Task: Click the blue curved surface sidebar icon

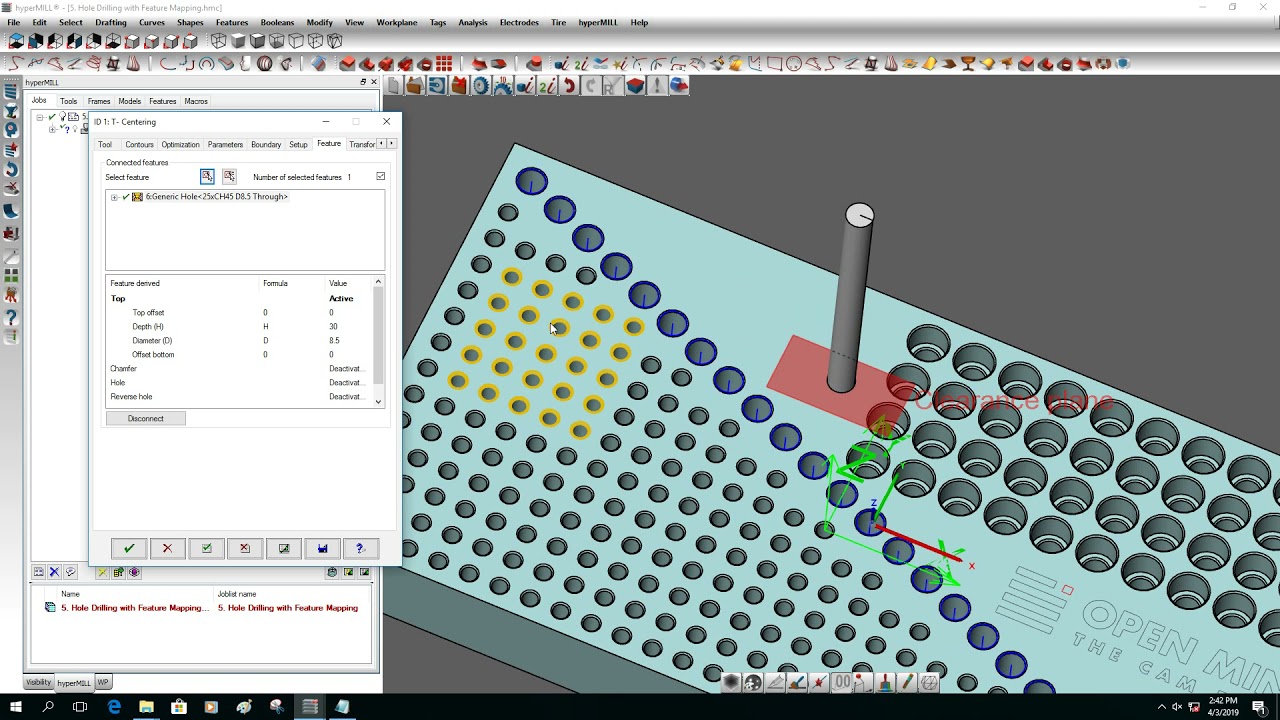Action: click(11, 211)
